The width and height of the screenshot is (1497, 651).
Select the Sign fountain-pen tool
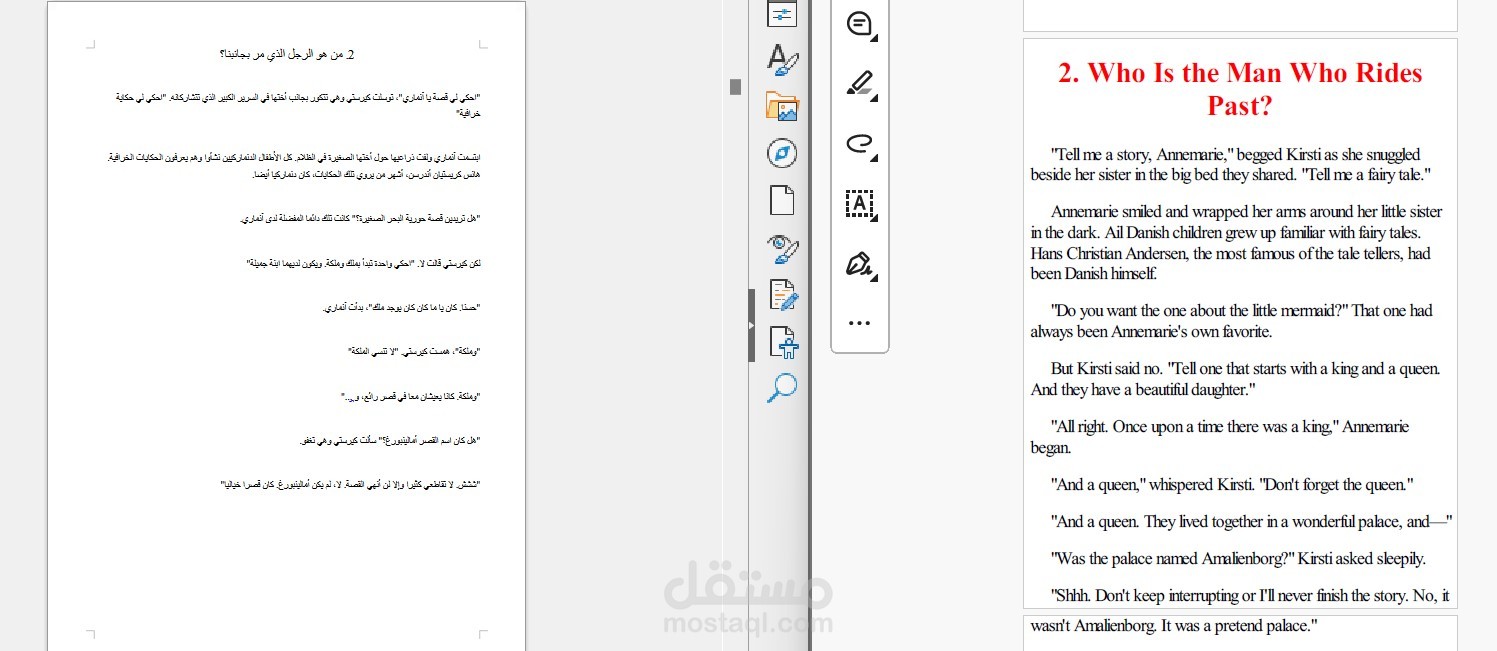[x=859, y=264]
